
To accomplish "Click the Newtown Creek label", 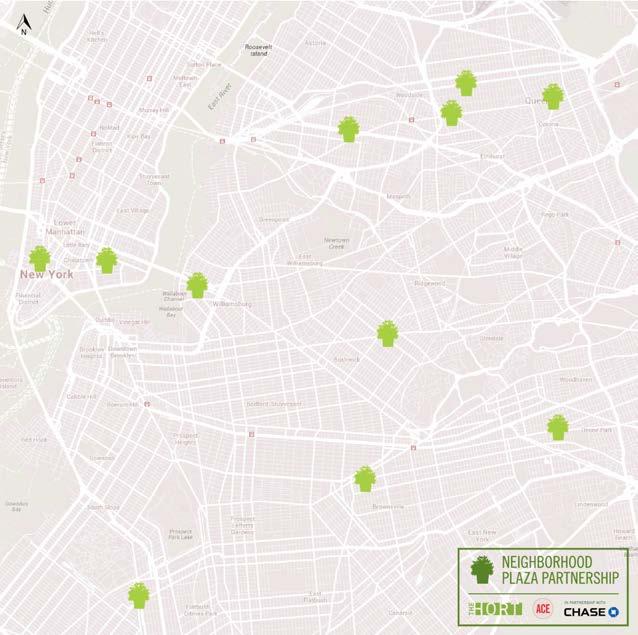I will (336, 243).
